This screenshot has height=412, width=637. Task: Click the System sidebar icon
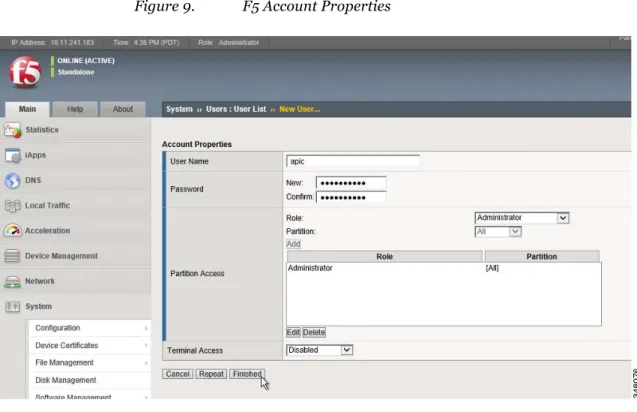[12, 306]
